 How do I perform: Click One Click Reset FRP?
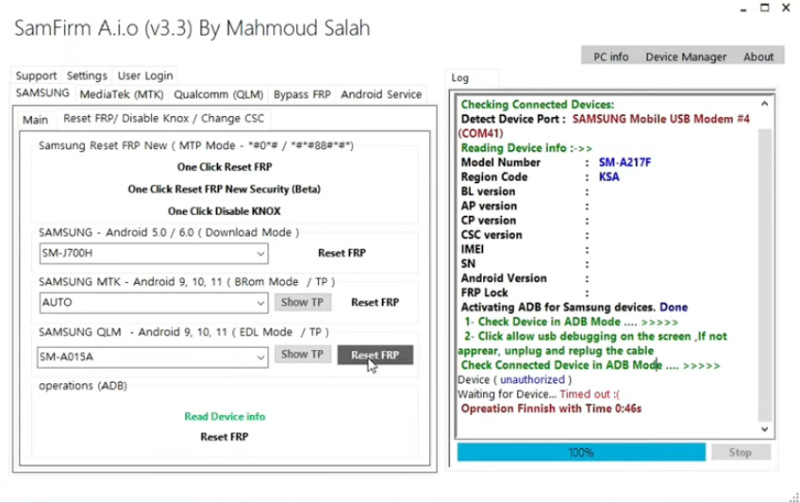pos(224,167)
